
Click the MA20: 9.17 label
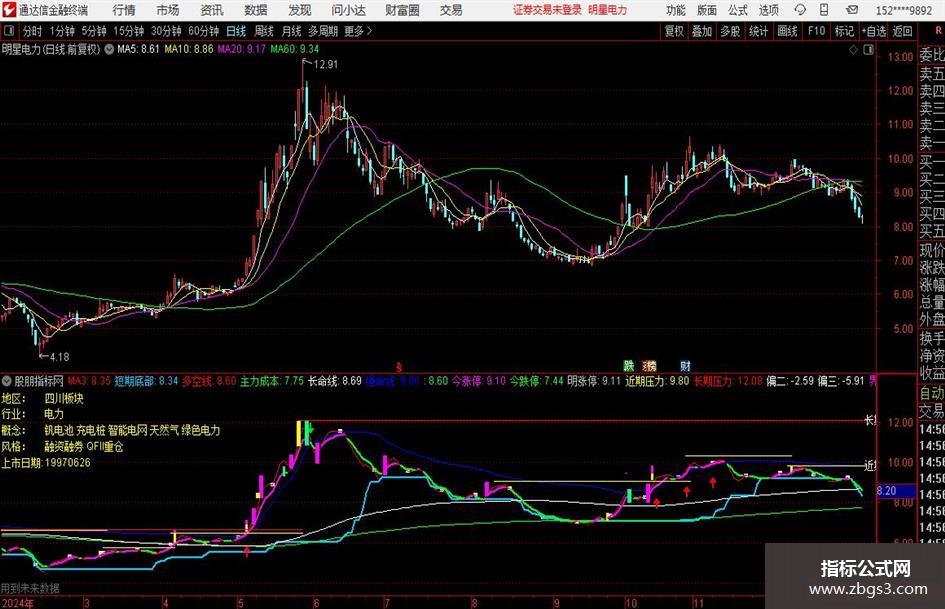(x=242, y=49)
